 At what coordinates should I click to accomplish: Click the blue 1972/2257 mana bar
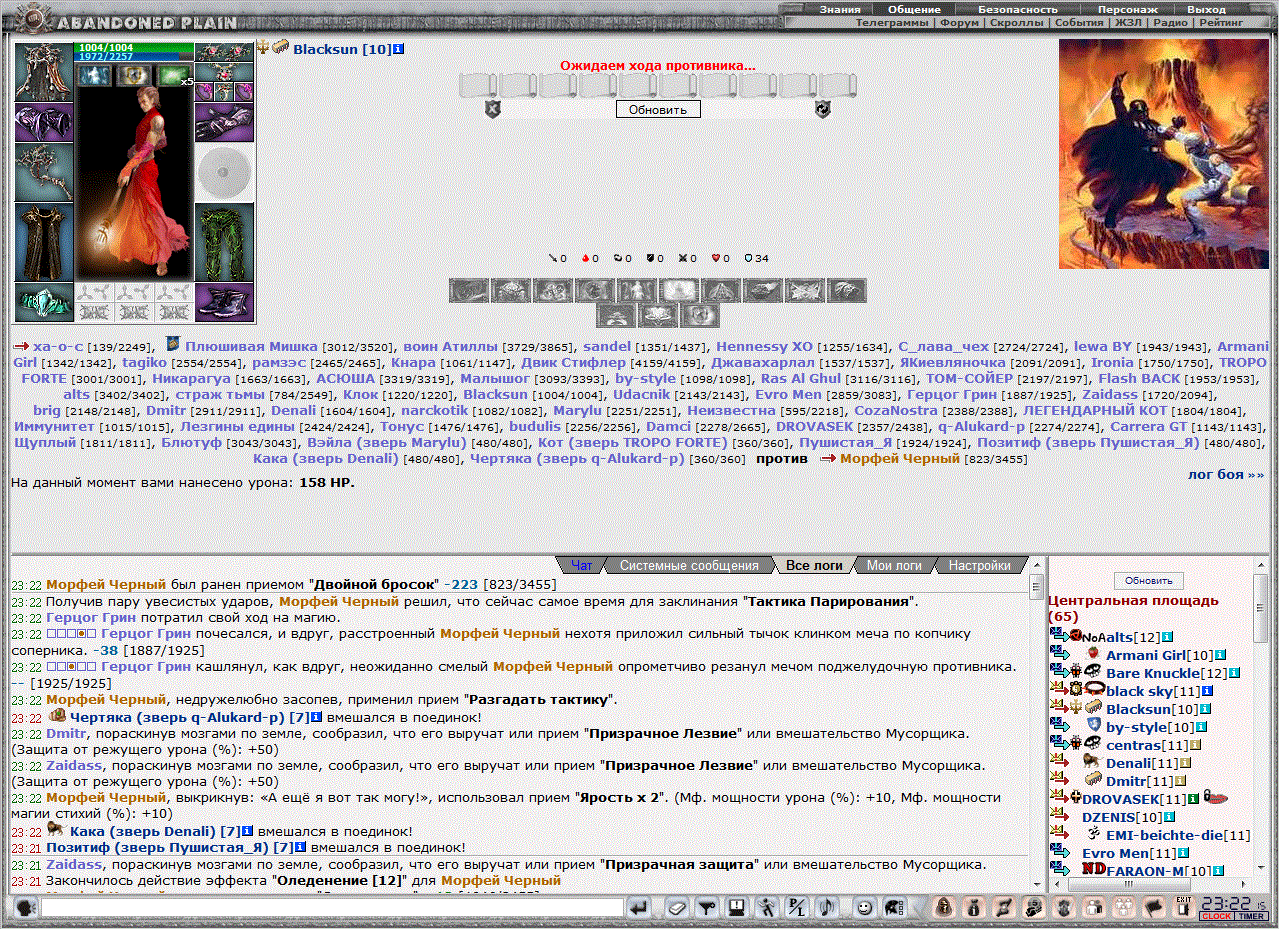click(134, 57)
